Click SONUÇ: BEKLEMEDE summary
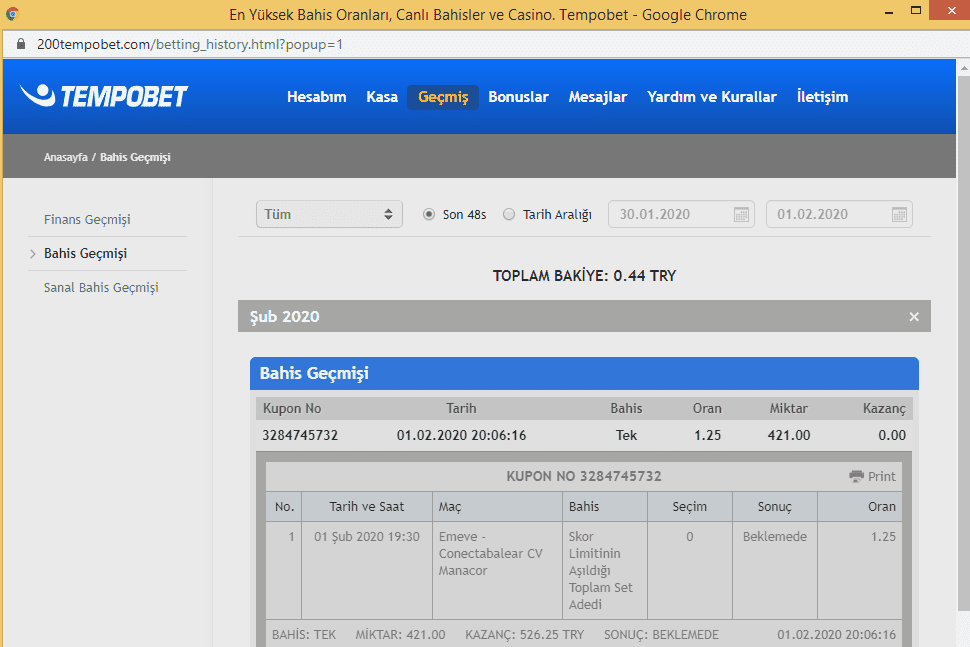970x647 pixels. pyautogui.click(x=661, y=635)
